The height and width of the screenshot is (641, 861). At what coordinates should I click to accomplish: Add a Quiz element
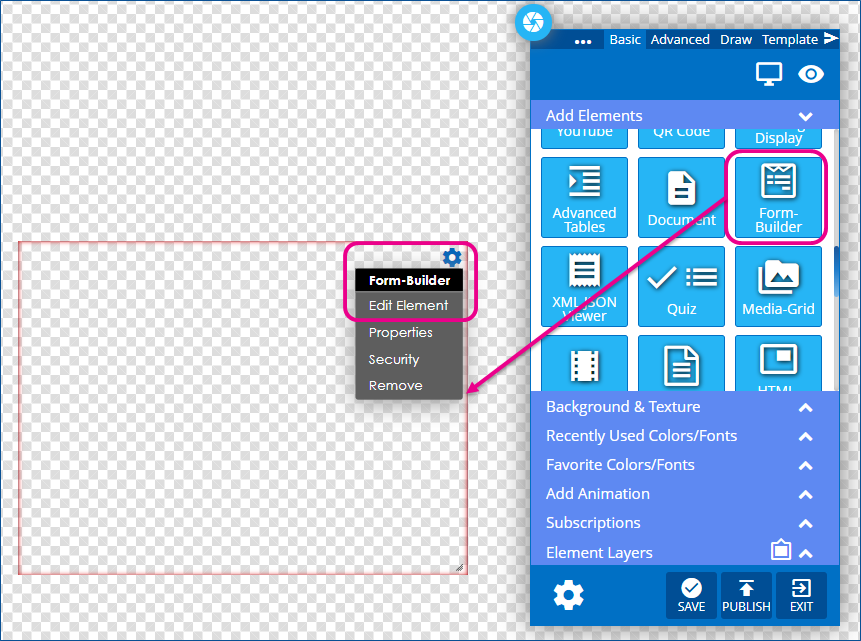pos(681,286)
